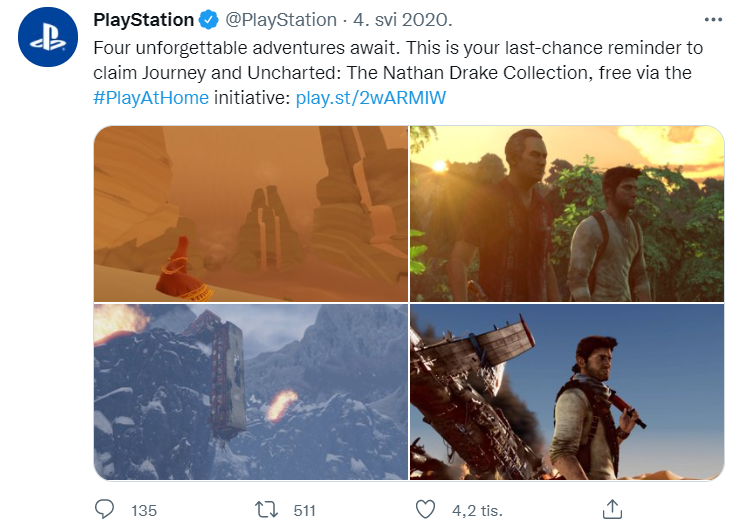
Task: Click the 511 retweets count
Action: tap(304, 511)
